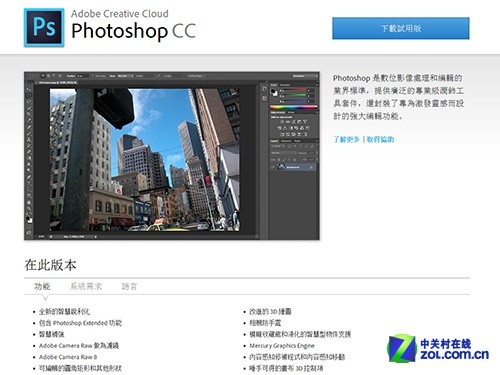Click the Photoshop workspace screenshot image
Image resolution: width=500 pixels, height=375 pixels.
(x=172, y=156)
